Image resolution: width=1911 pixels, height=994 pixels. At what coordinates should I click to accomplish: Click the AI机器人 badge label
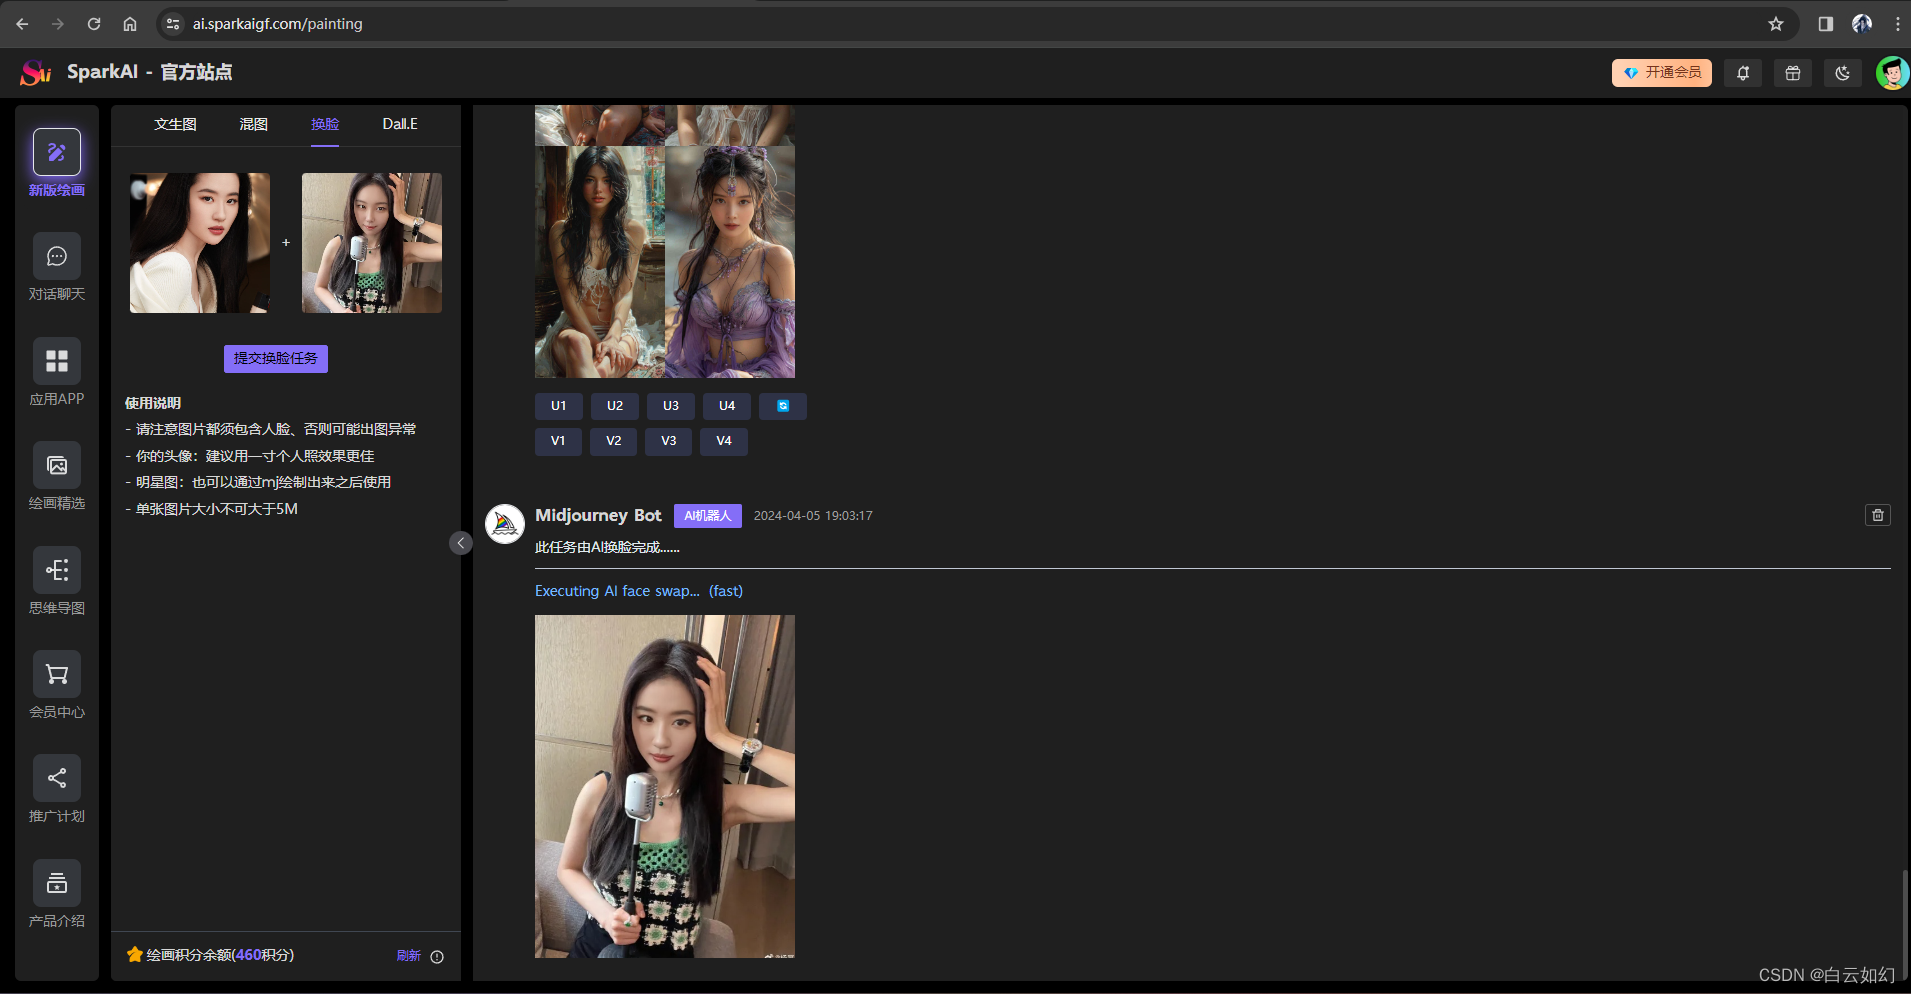708,516
